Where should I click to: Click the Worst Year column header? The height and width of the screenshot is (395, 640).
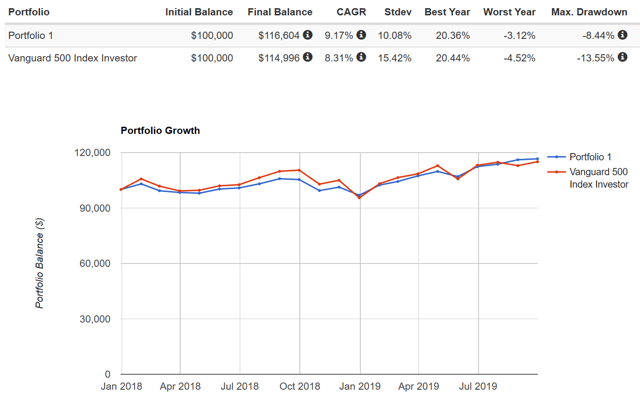(x=509, y=12)
